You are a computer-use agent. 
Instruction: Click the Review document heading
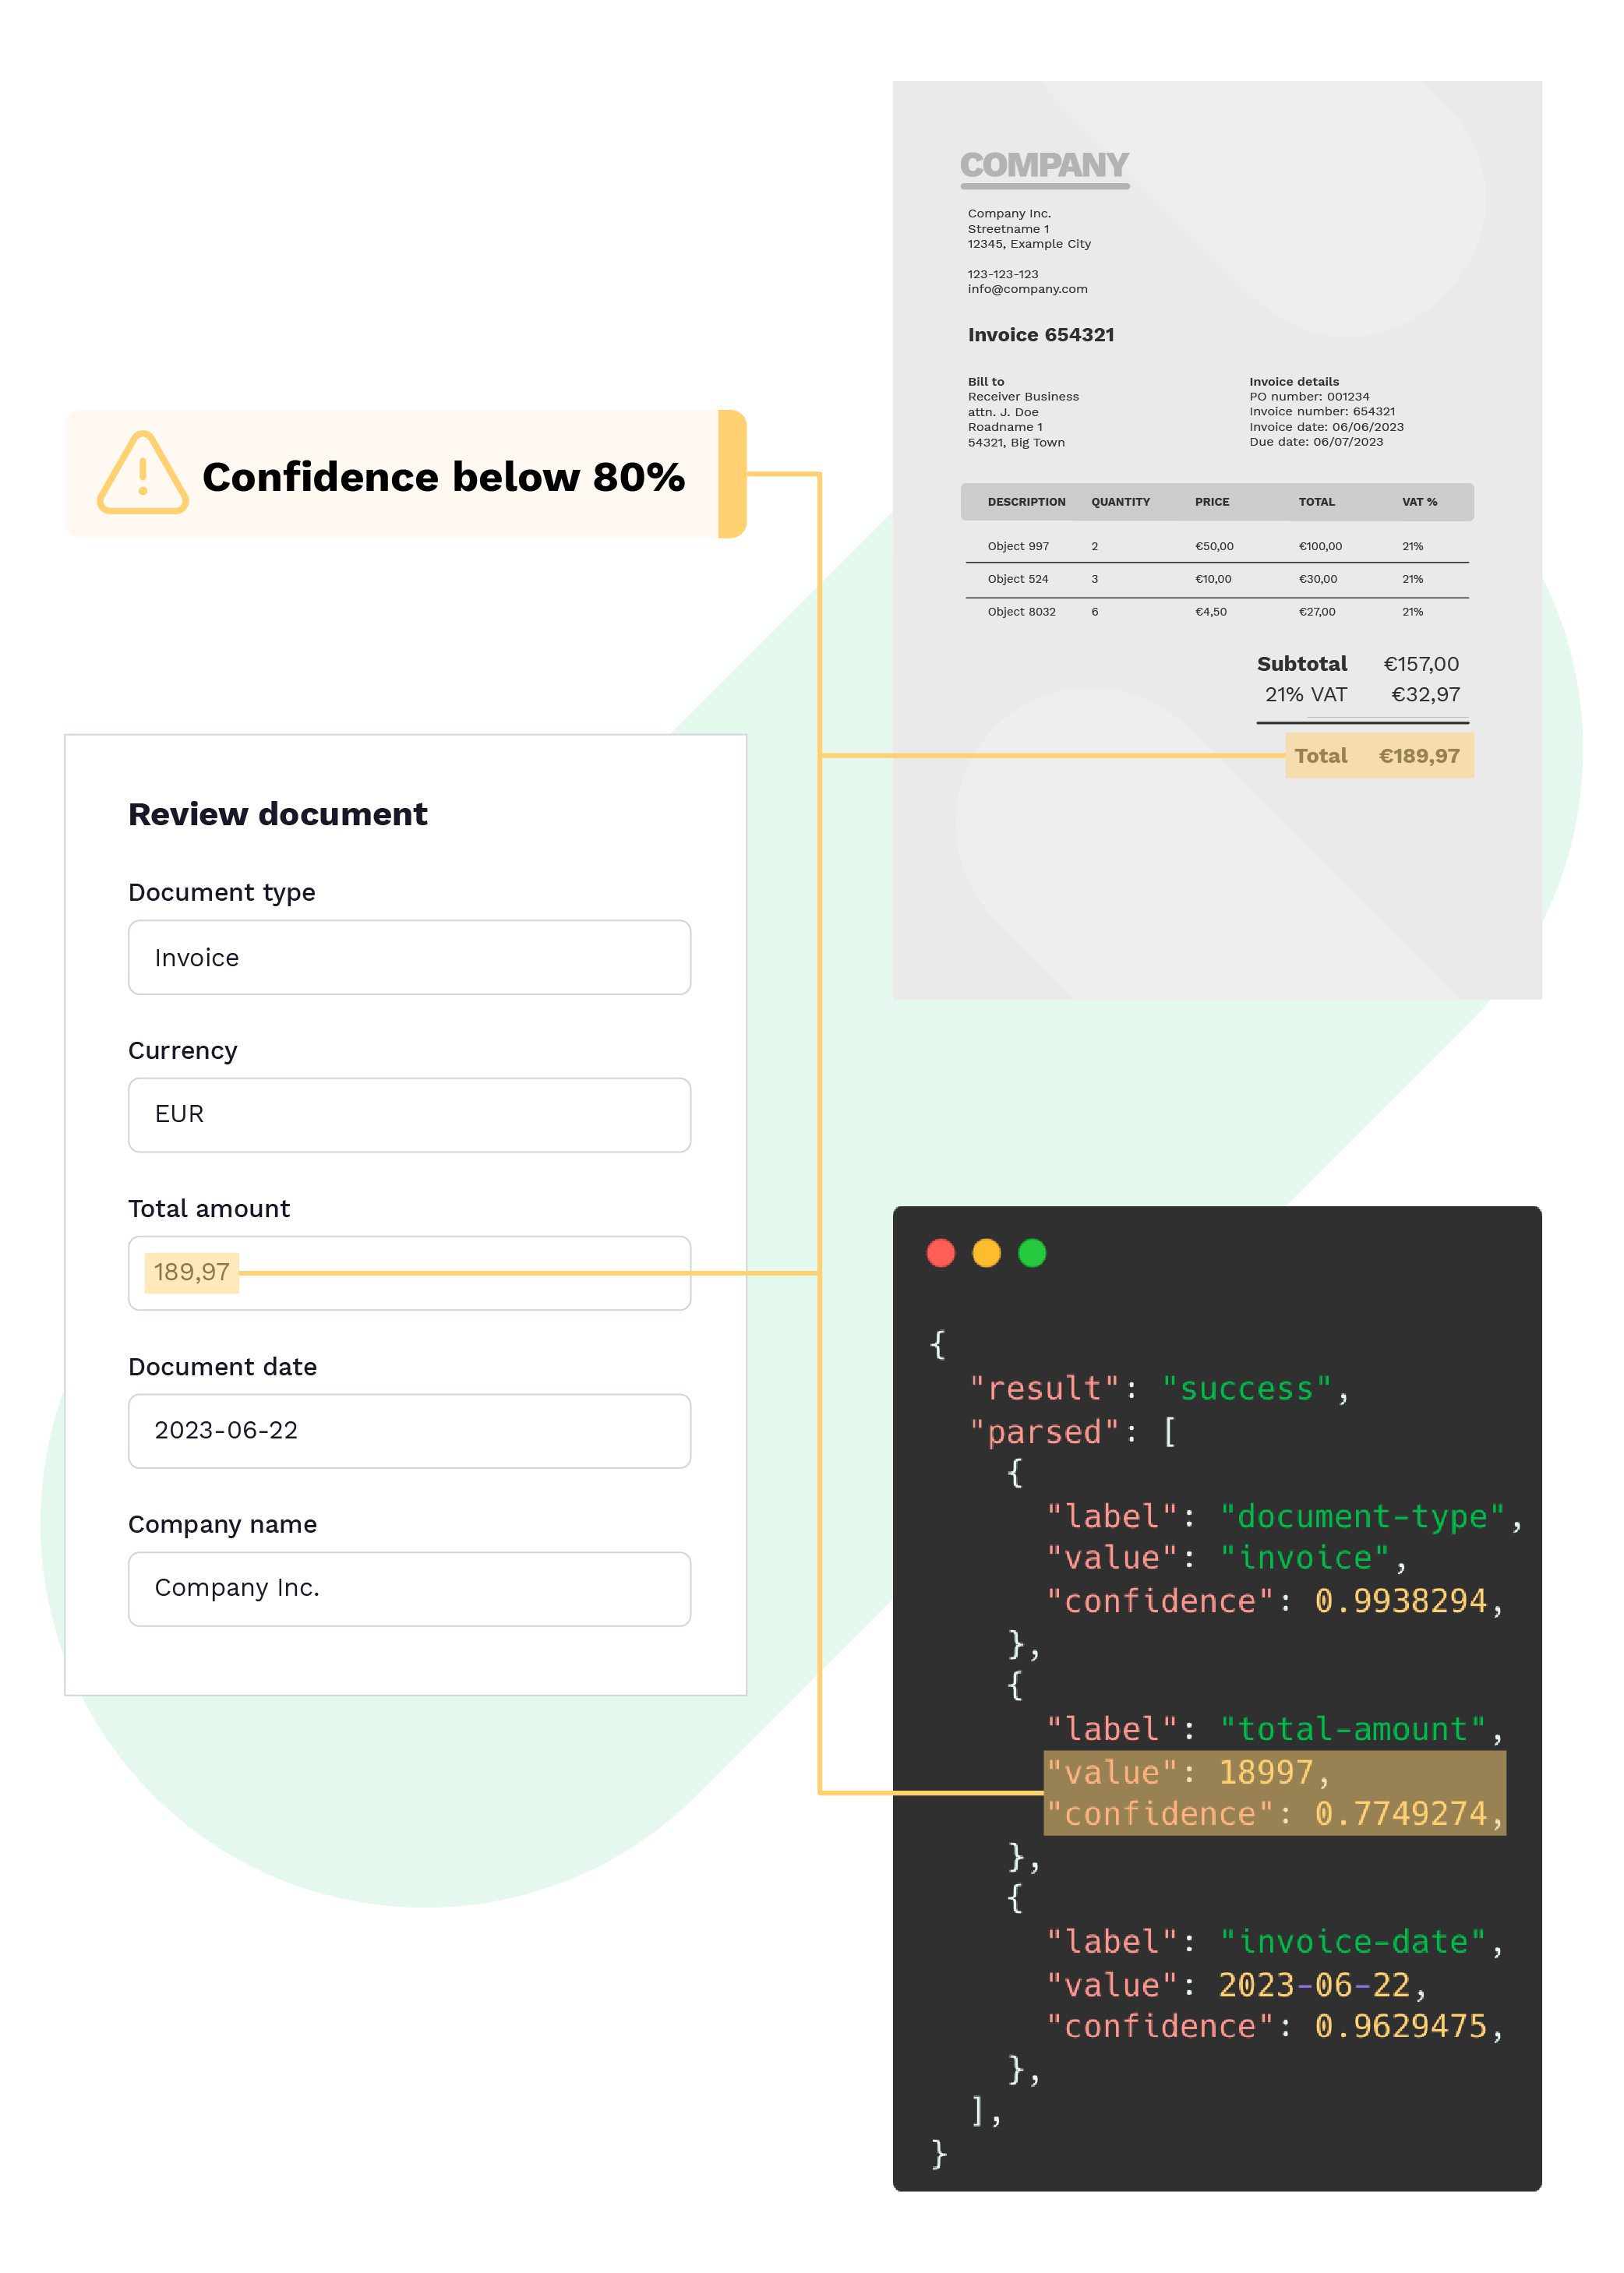[277, 814]
